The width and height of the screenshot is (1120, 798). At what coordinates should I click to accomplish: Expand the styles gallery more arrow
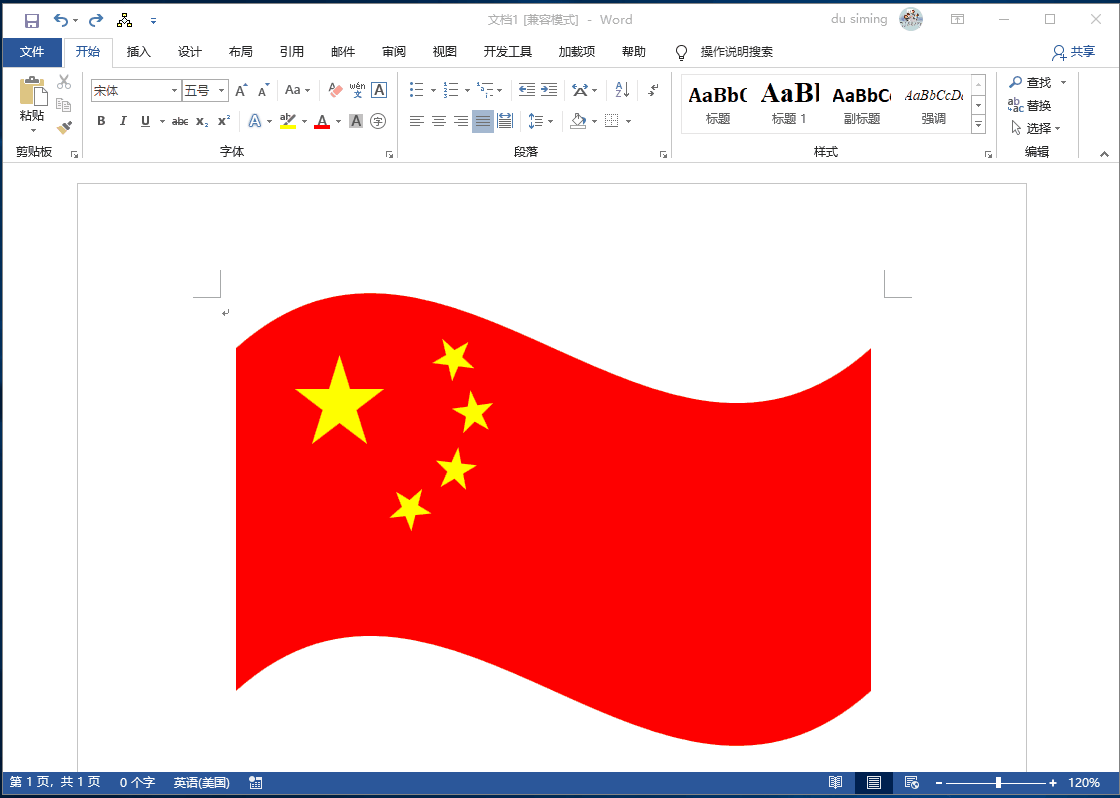(979, 124)
